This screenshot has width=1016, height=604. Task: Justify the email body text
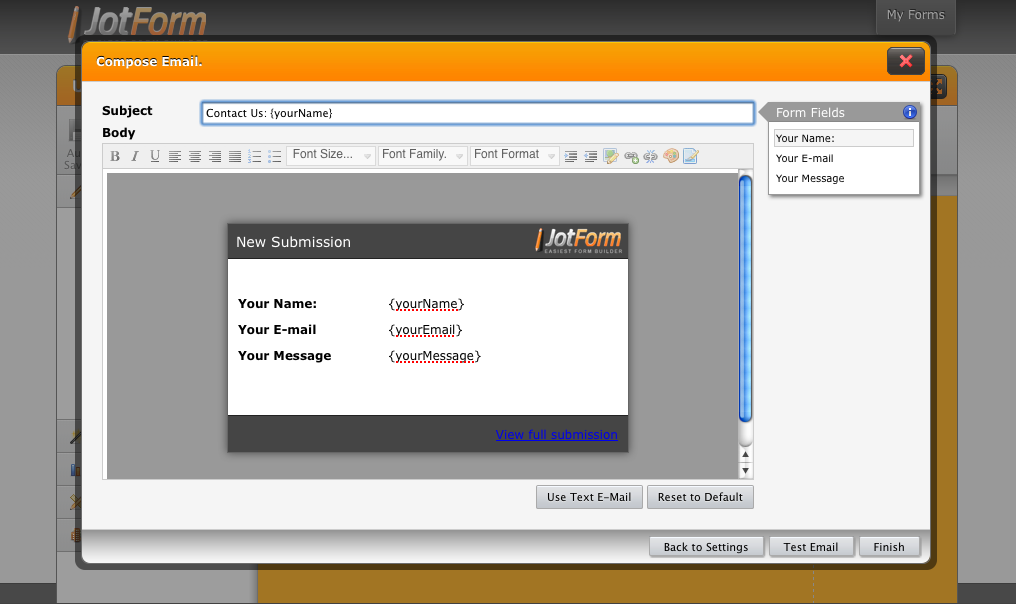point(235,156)
